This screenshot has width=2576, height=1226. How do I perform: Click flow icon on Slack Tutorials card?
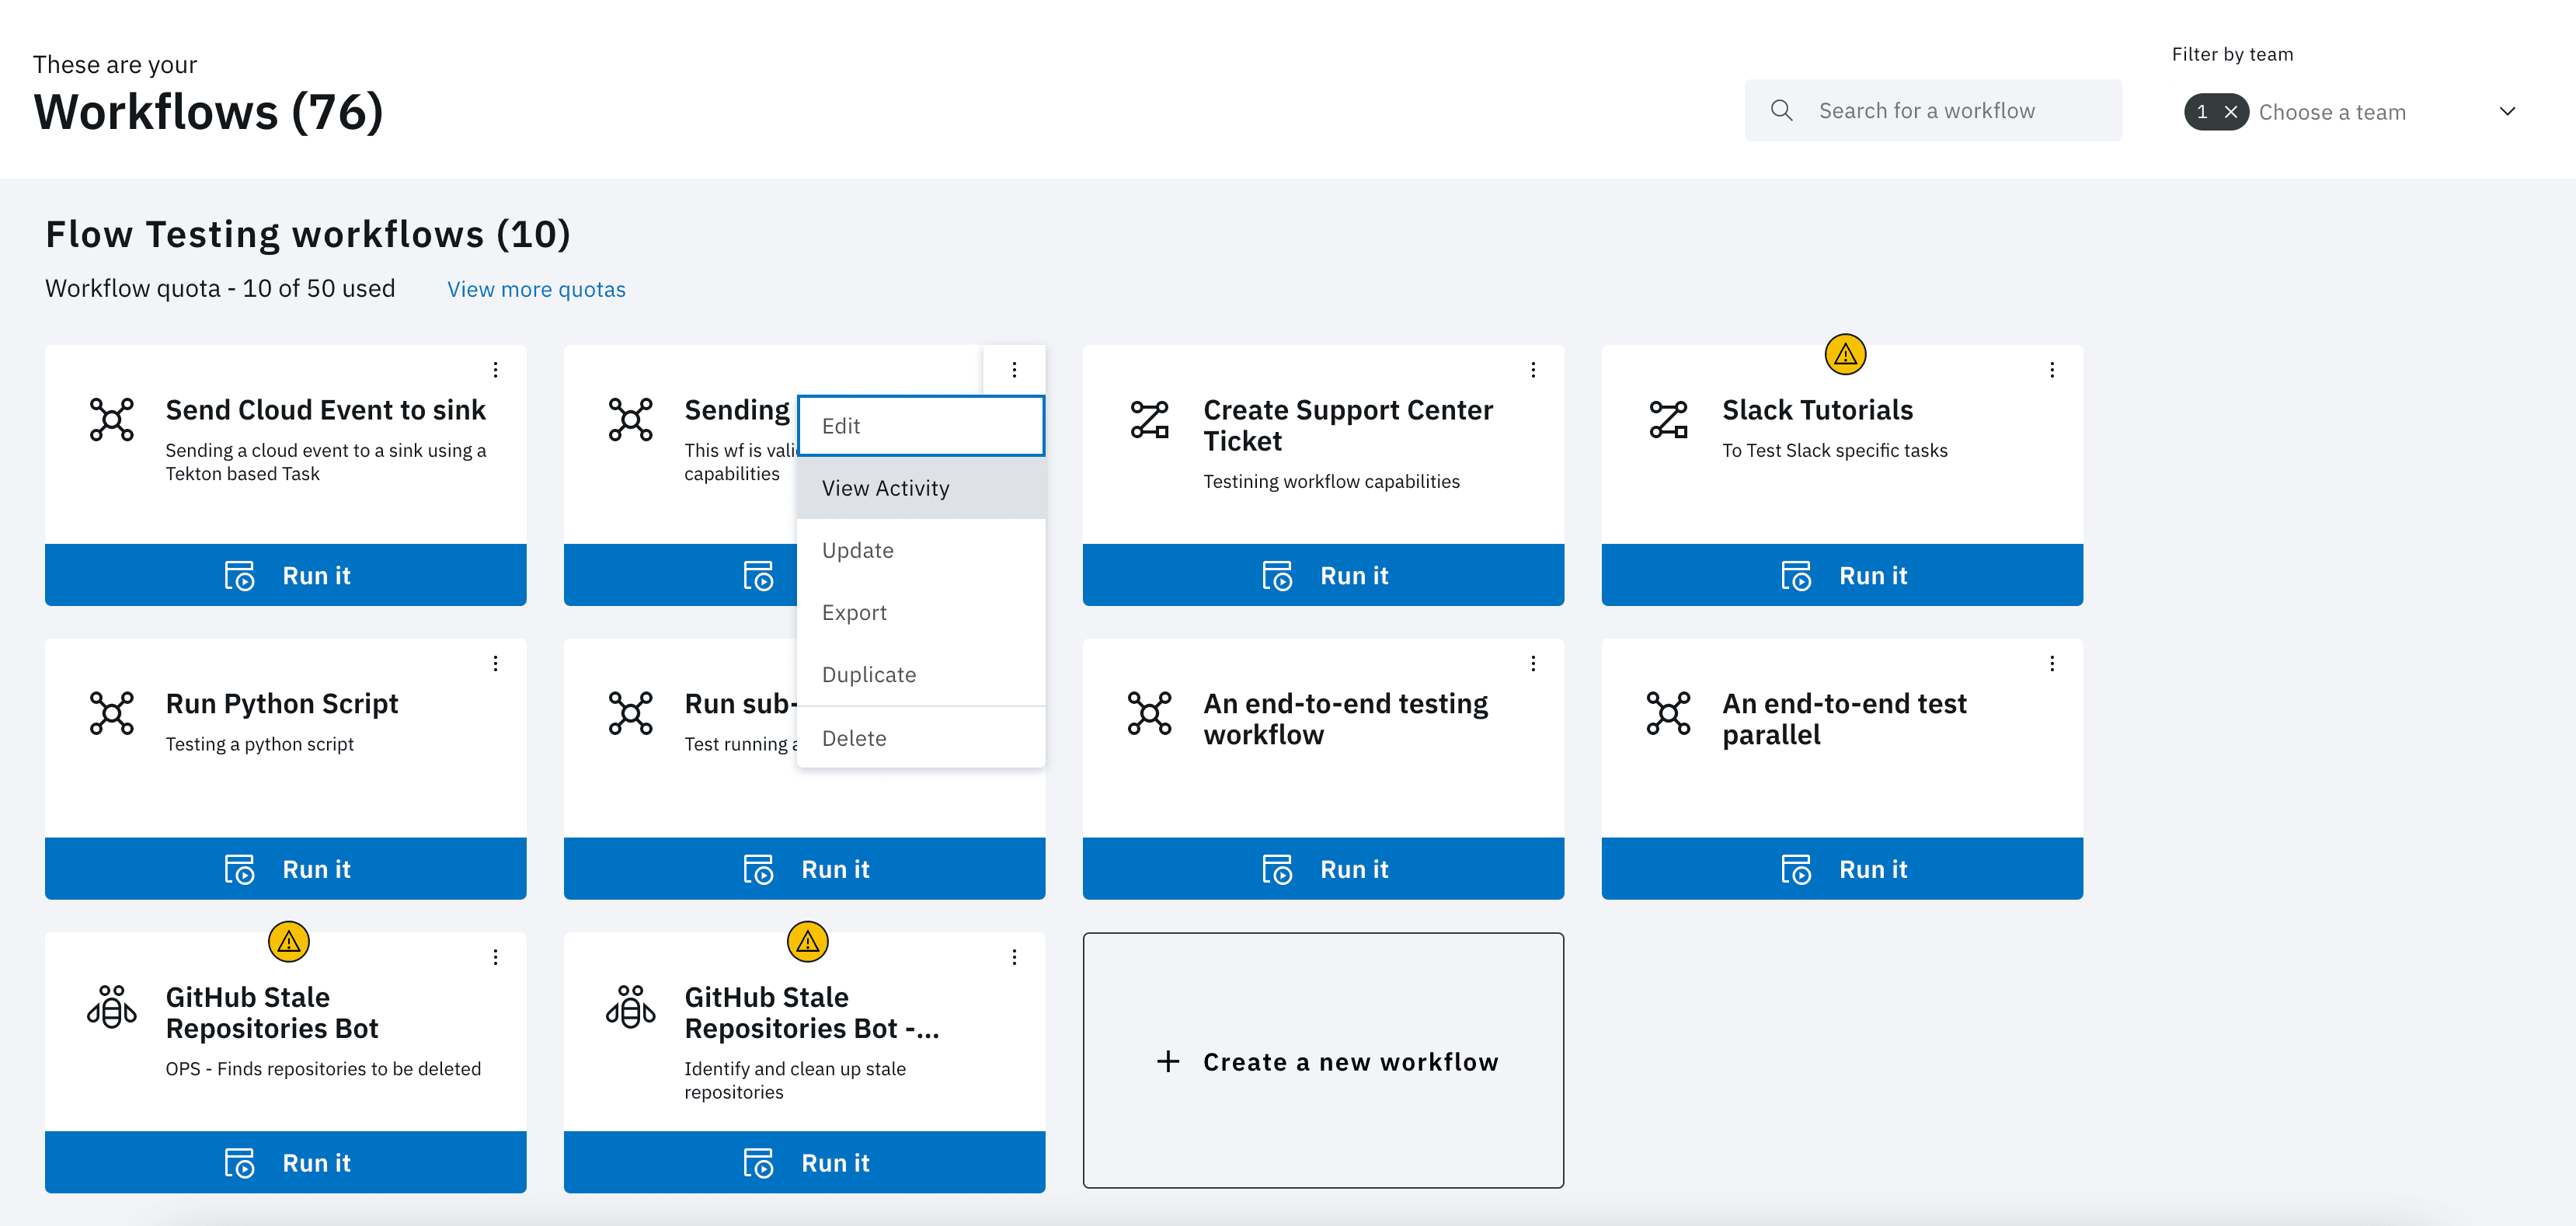coord(1668,420)
